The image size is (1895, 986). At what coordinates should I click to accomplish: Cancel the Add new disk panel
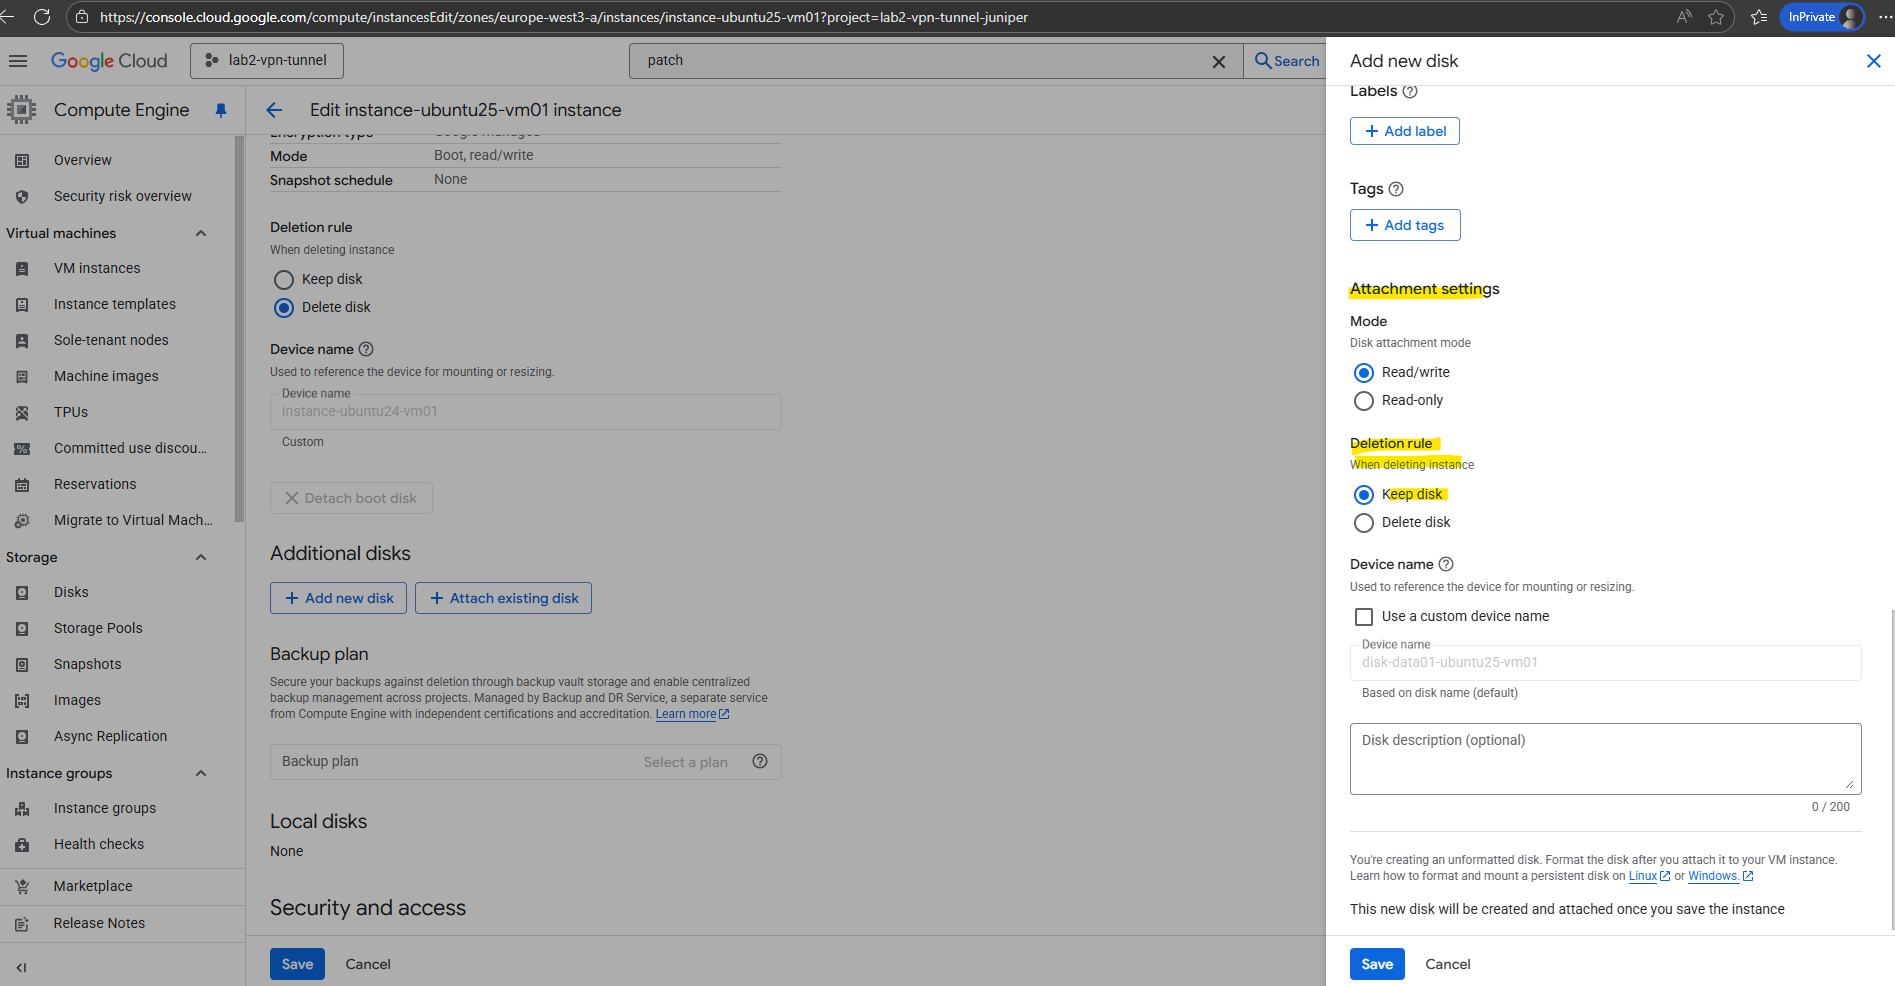point(1447,964)
